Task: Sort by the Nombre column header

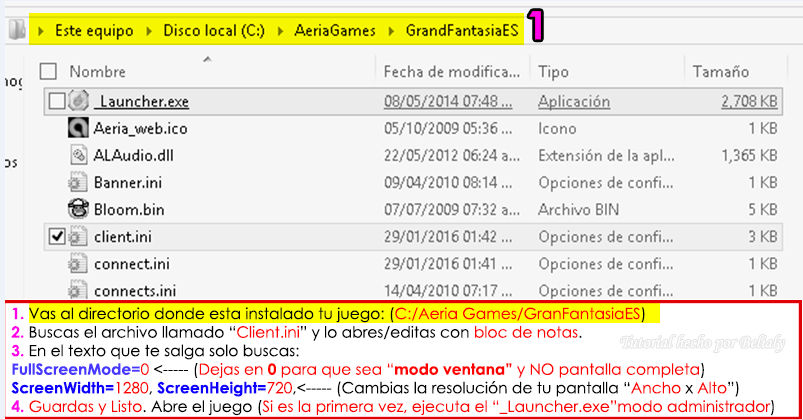Action: (97, 72)
